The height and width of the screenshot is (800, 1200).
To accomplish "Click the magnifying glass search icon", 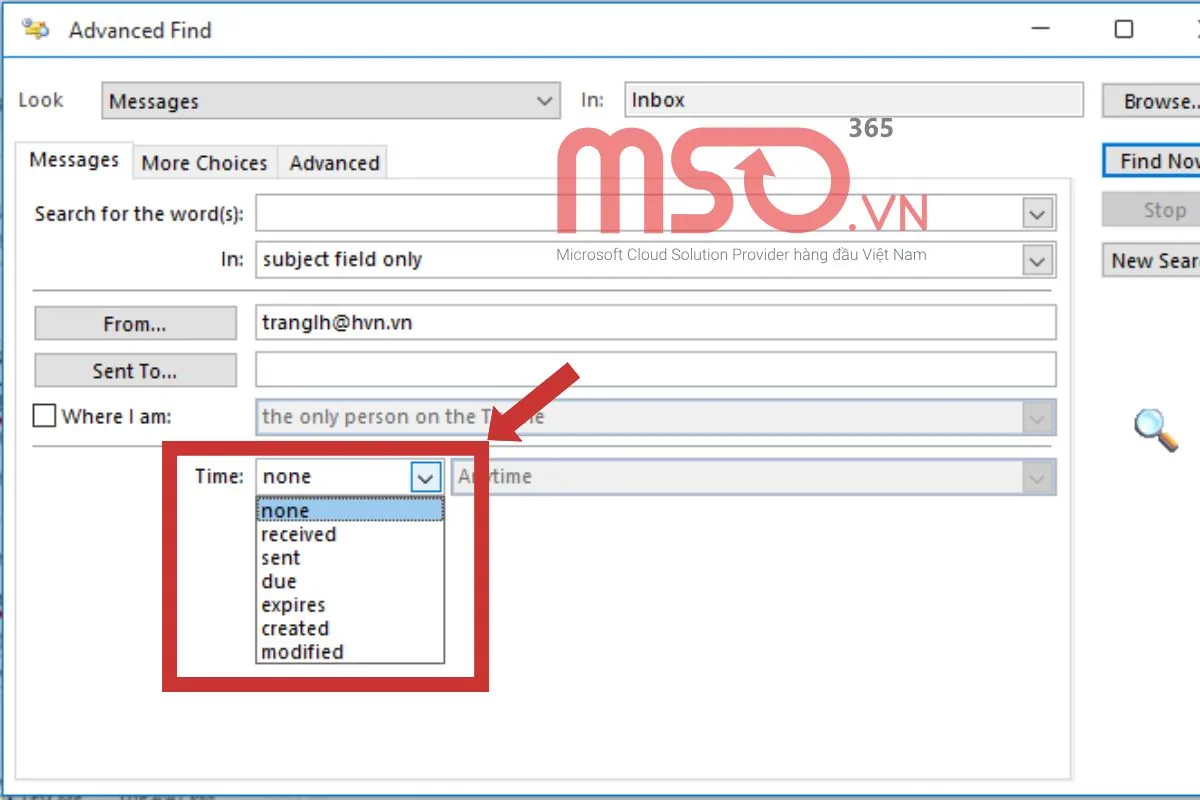I will pyautogui.click(x=1155, y=428).
